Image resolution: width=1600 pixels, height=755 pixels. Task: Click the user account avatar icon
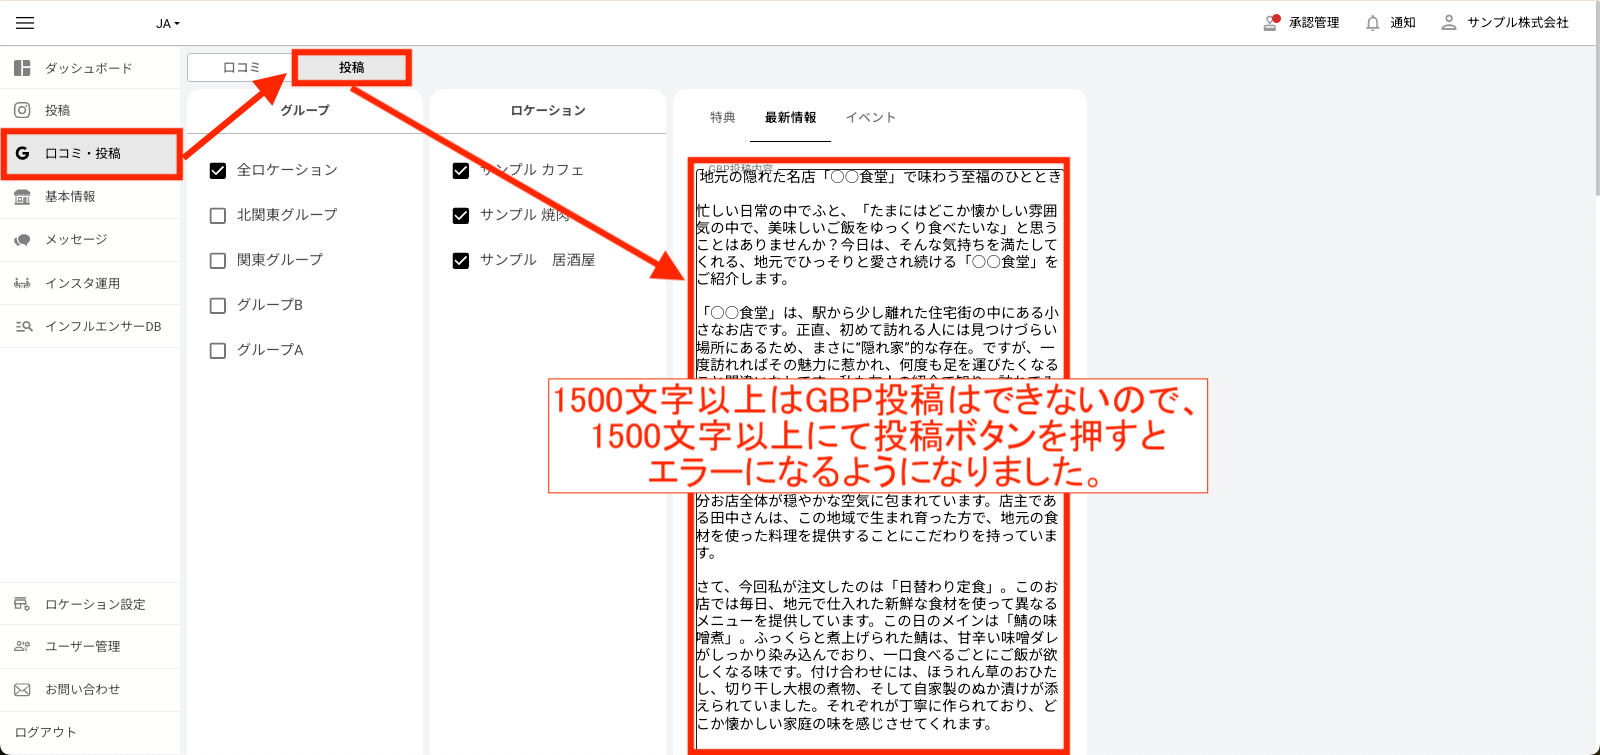coord(1449,22)
